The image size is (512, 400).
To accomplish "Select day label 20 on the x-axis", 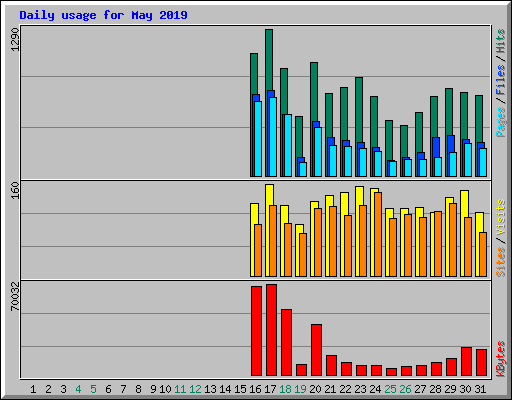I will coord(315,389).
